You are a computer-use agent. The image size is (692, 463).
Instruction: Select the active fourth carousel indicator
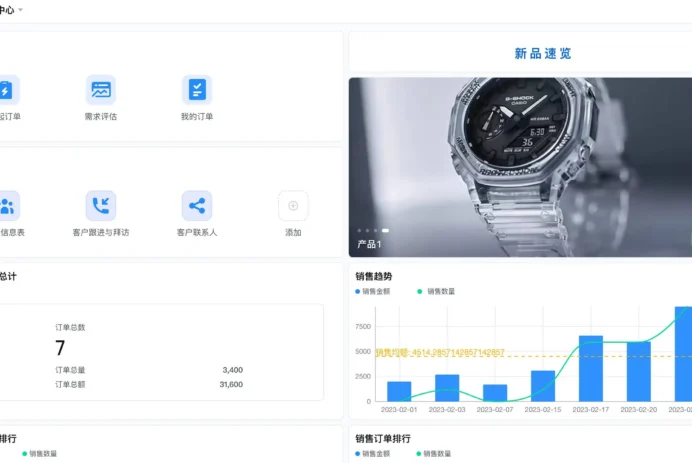(385, 230)
